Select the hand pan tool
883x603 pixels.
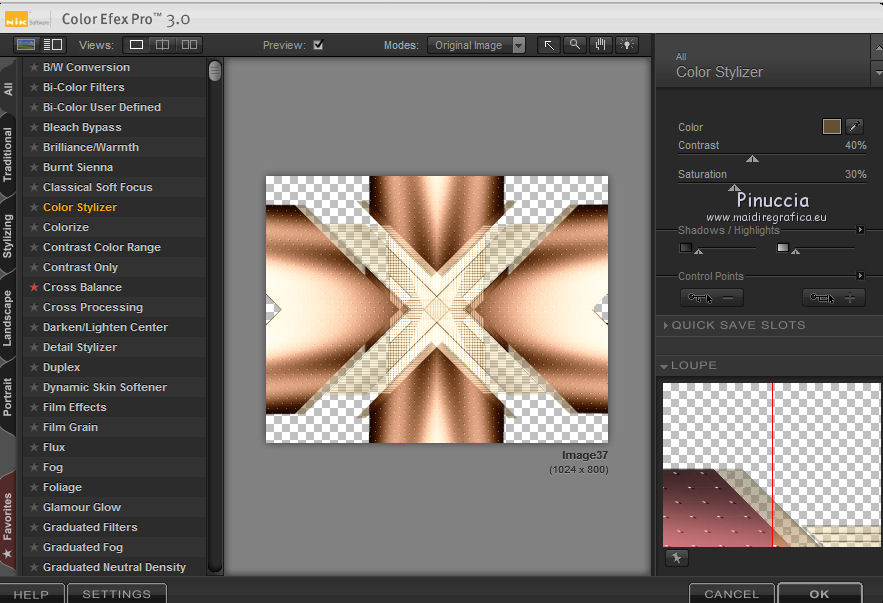[601, 45]
